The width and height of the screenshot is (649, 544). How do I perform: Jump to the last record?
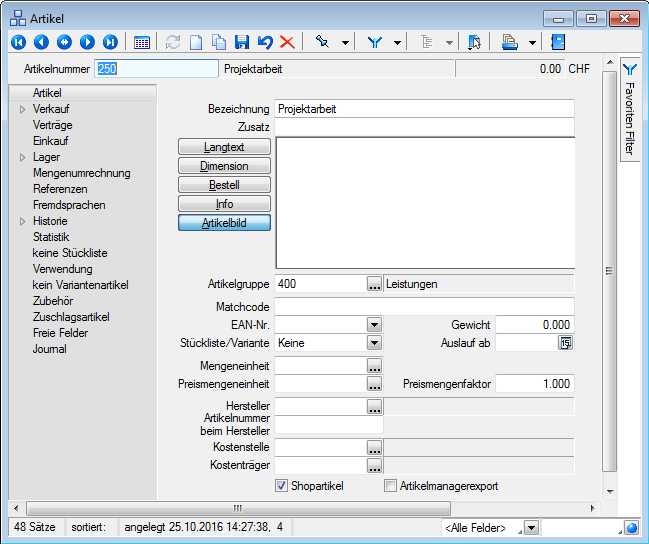[110, 42]
